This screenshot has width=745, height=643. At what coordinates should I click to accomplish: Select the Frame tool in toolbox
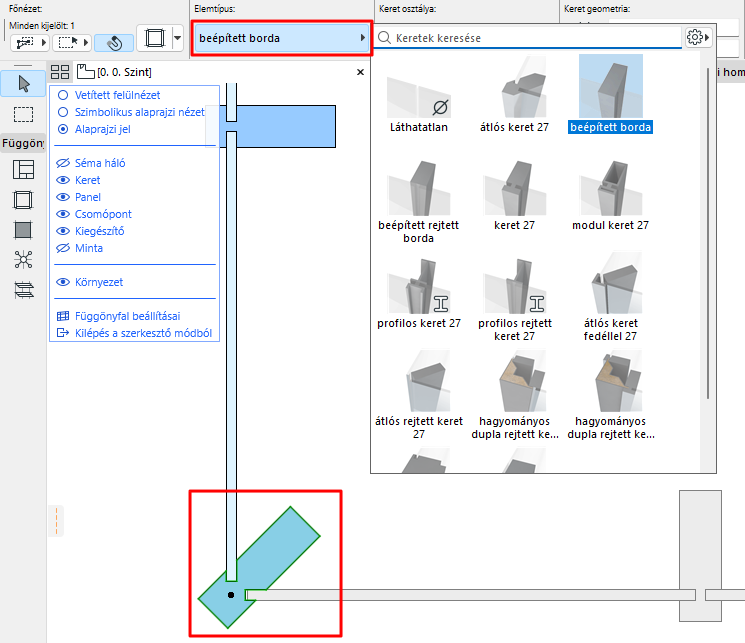click(23, 200)
